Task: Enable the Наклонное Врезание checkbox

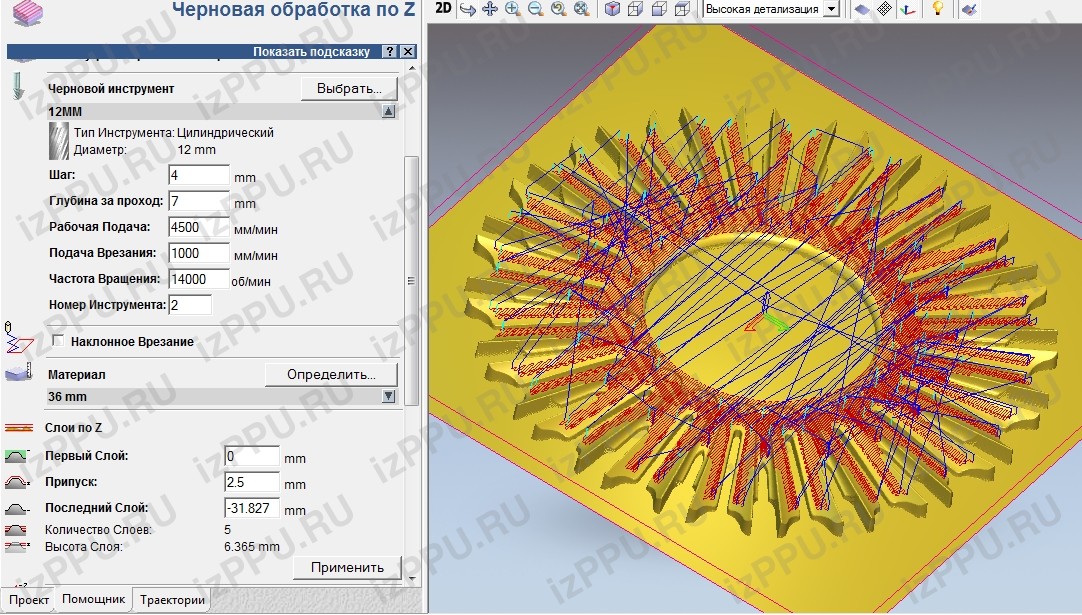Action: (58, 341)
